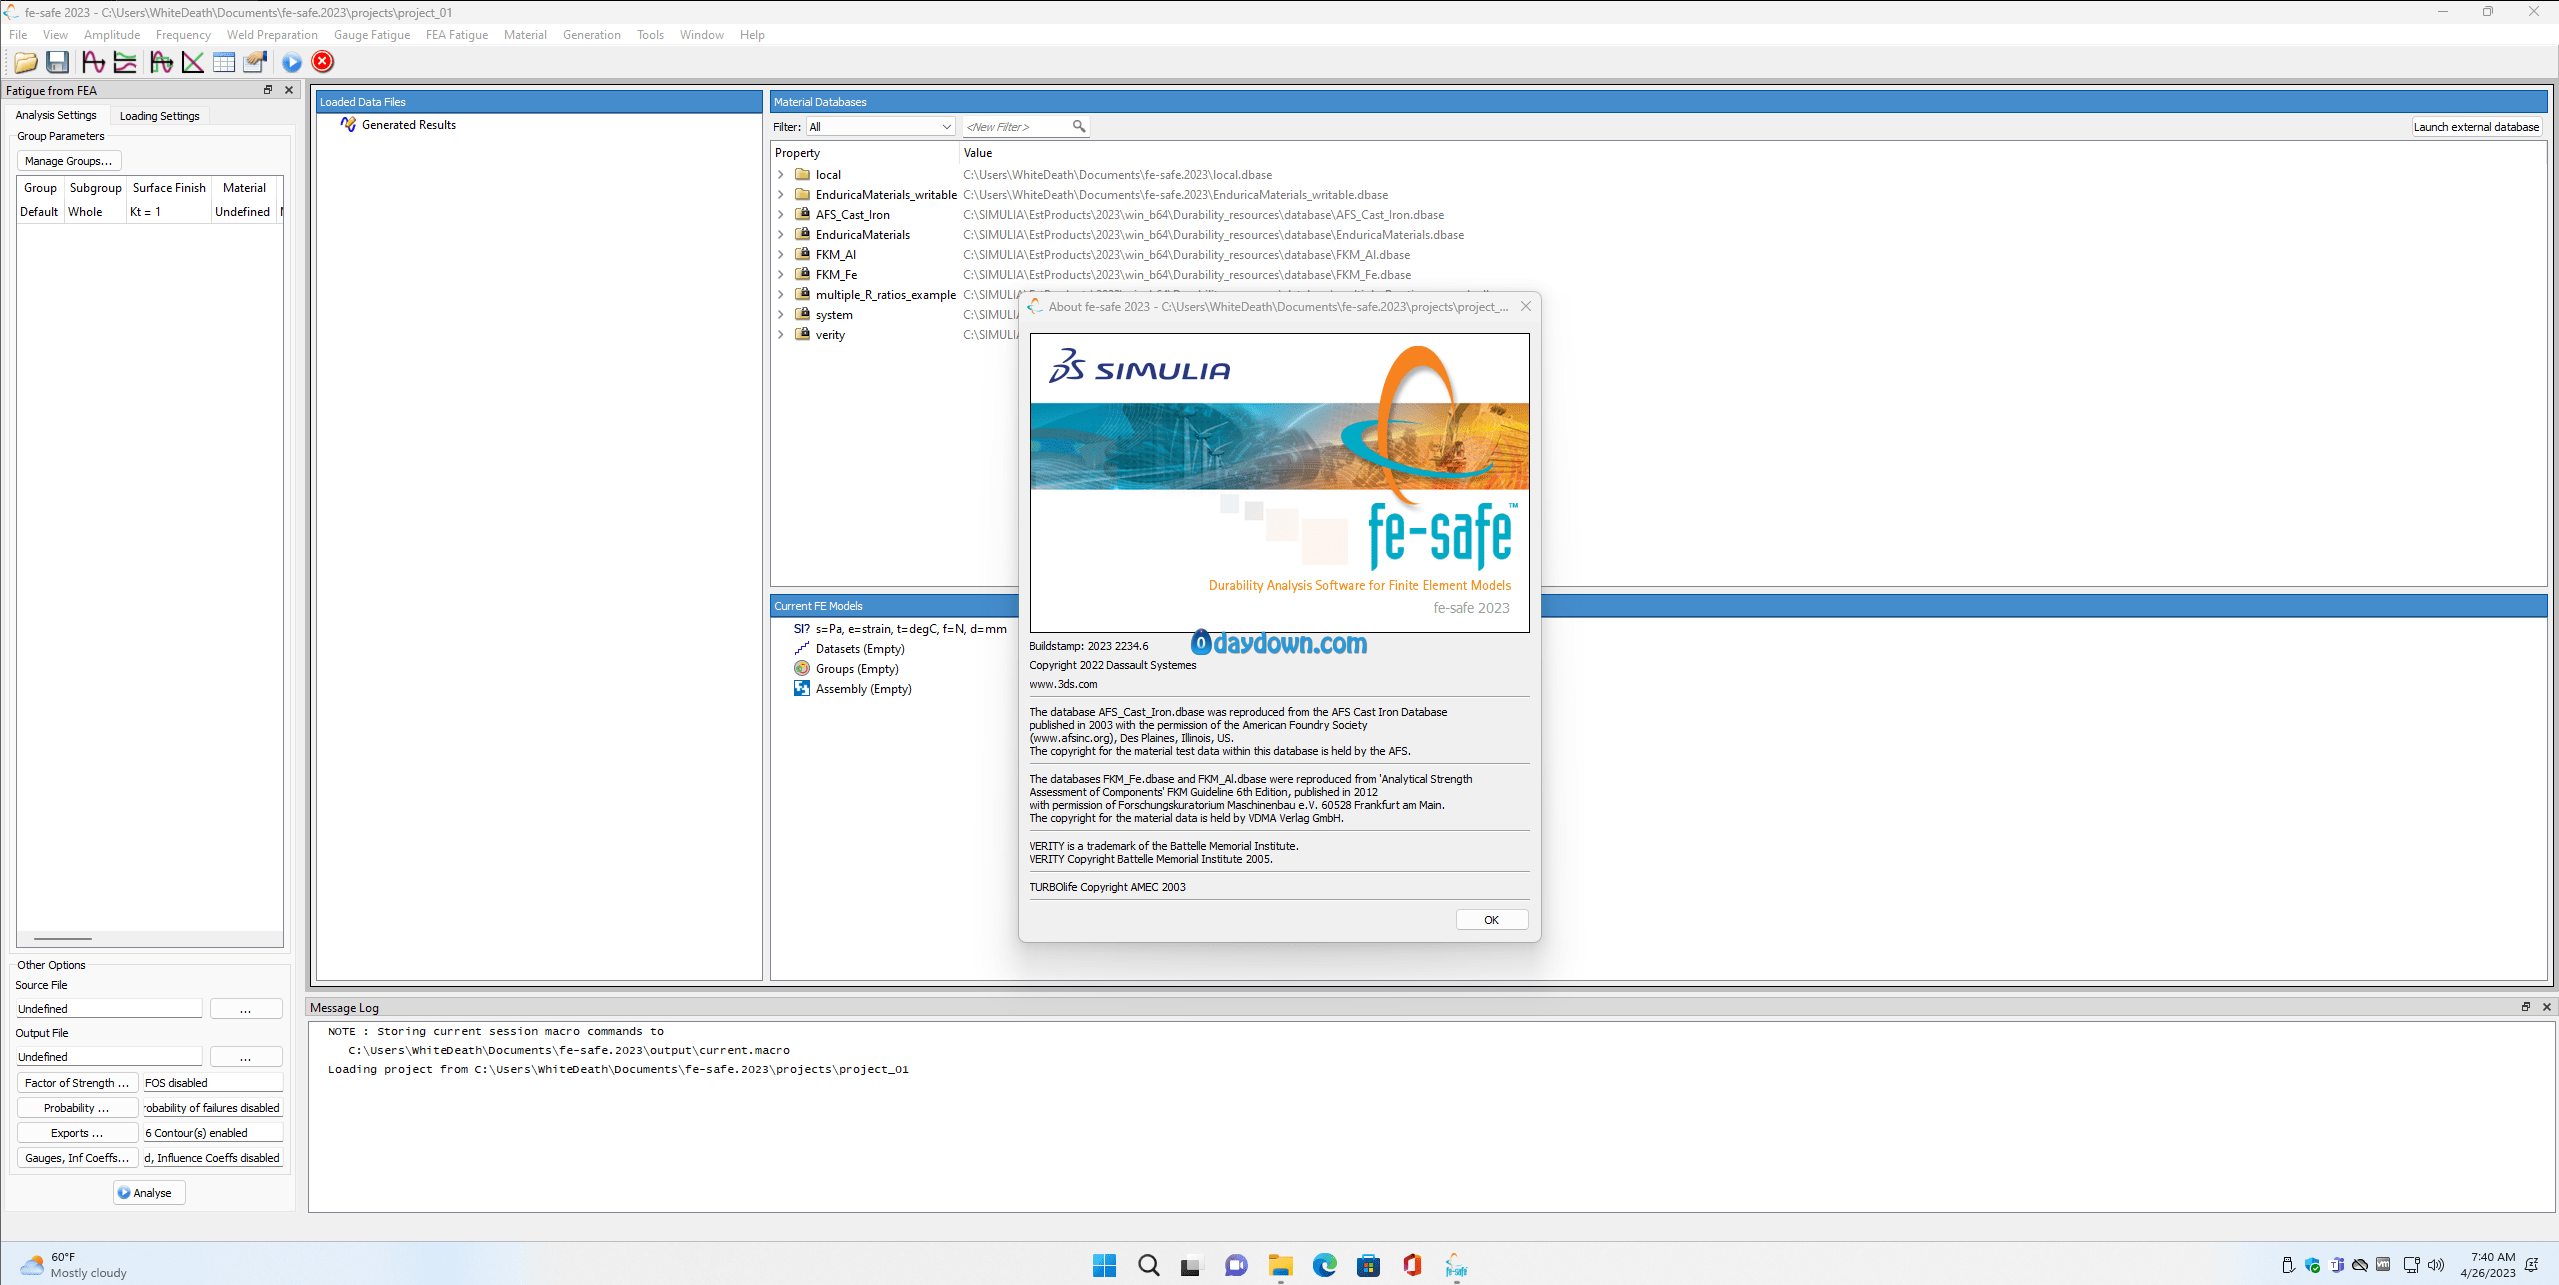Click the Microsoft Store taskbar icon
The height and width of the screenshot is (1285, 2559).
(1369, 1265)
